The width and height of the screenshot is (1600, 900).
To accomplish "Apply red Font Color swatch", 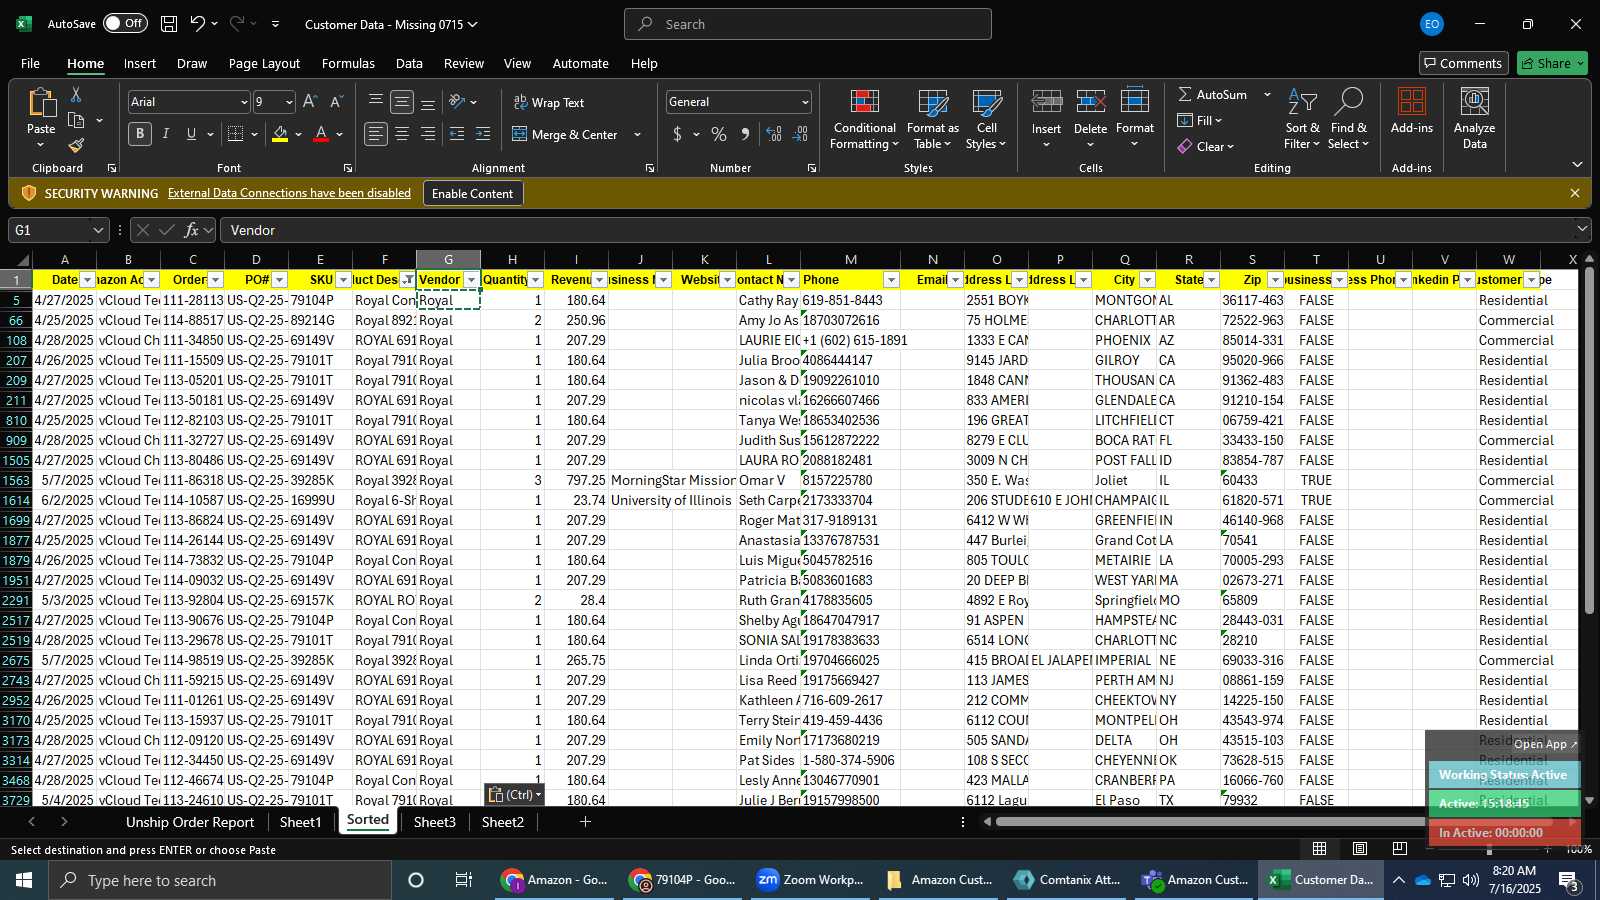I will point(321,134).
